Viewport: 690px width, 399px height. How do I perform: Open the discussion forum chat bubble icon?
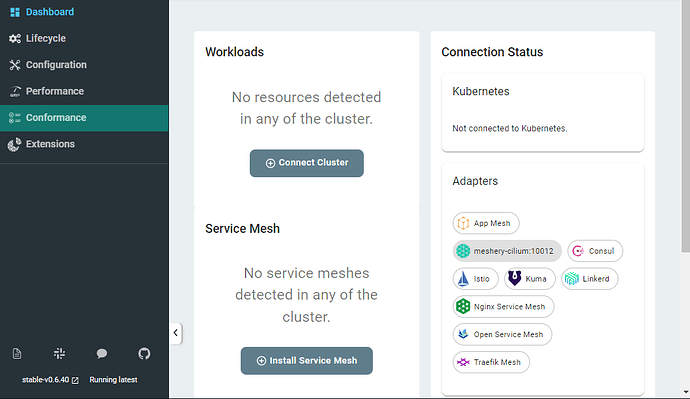click(102, 353)
